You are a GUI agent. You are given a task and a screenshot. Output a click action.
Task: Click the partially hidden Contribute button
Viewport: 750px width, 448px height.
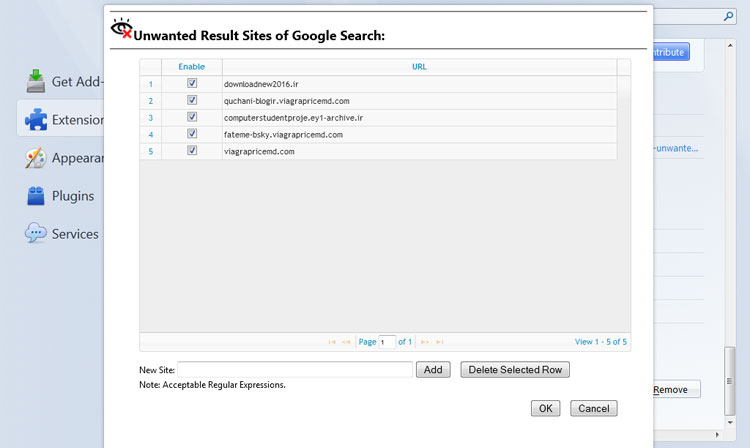(x=671, y=52)
